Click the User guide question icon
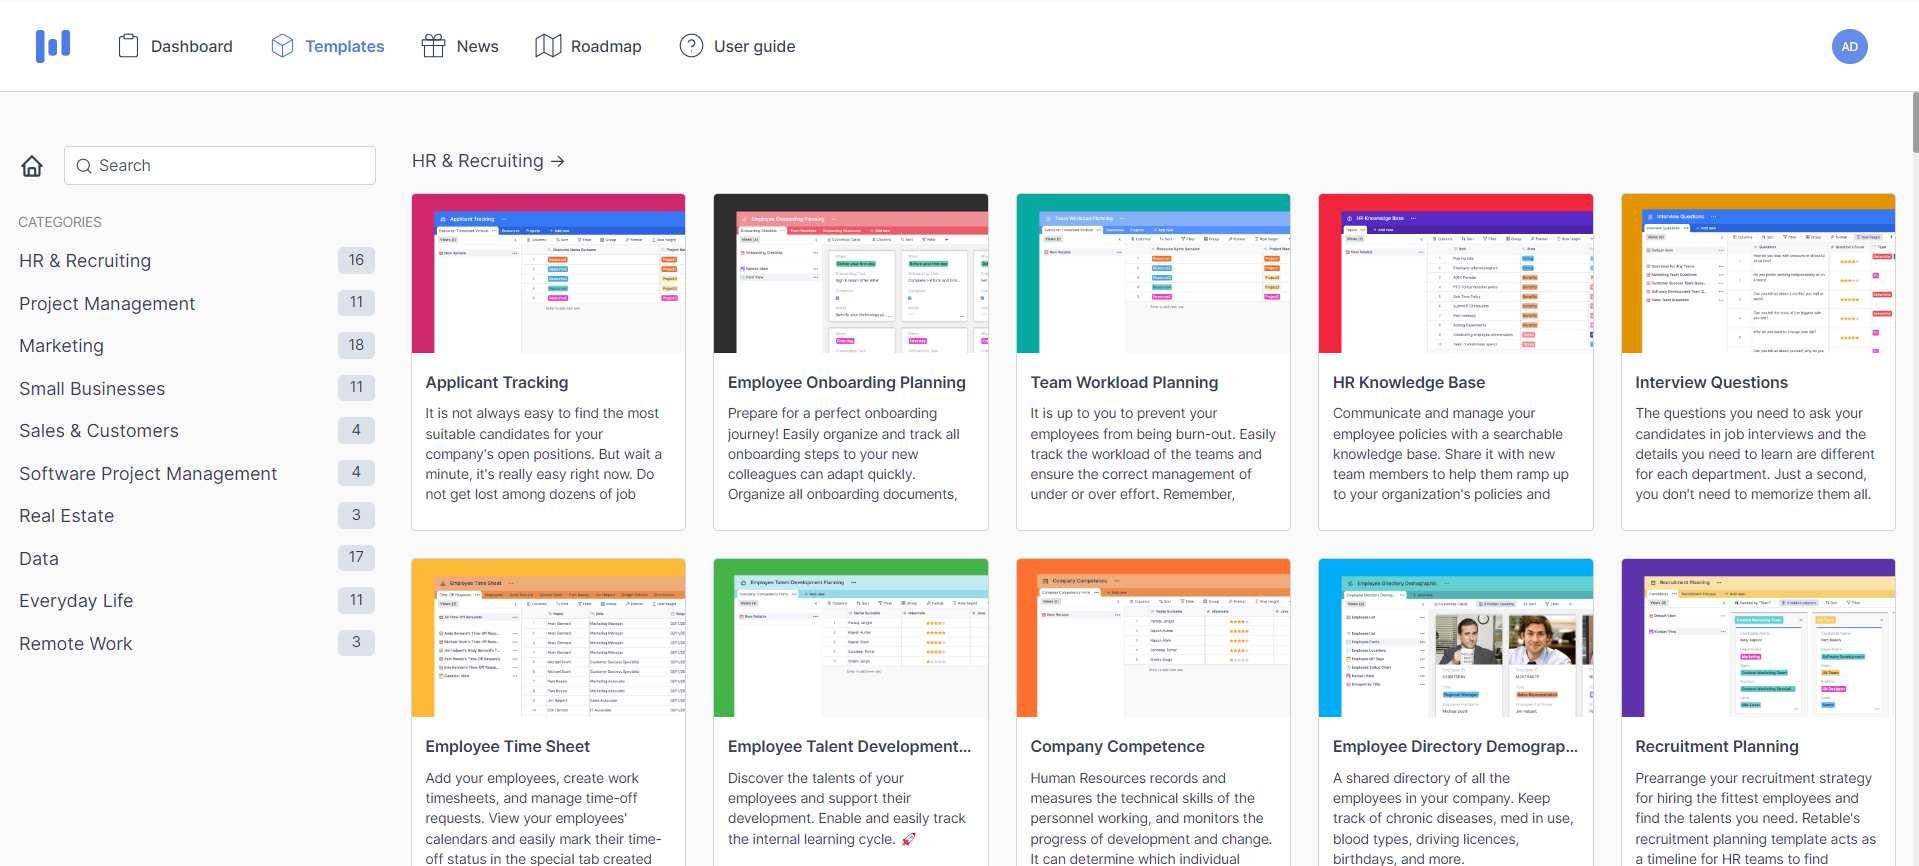Screen dimensions: 1919x866 click(x=691, y=46)
